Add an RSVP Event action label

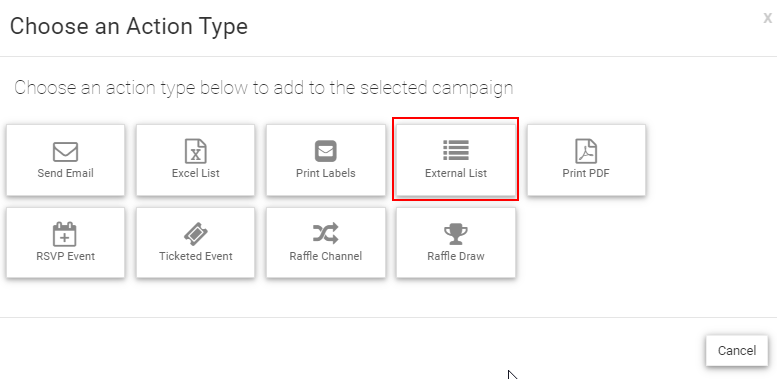[65, 256]
